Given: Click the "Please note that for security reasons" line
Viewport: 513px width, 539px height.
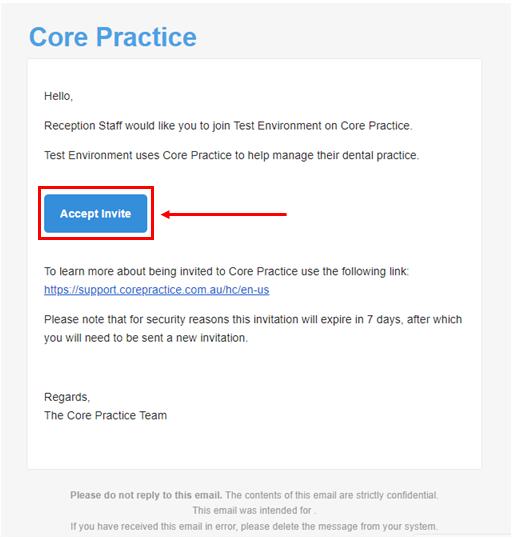Looking at the screenshot, I should pyautogui.click(x=253, y=320).
